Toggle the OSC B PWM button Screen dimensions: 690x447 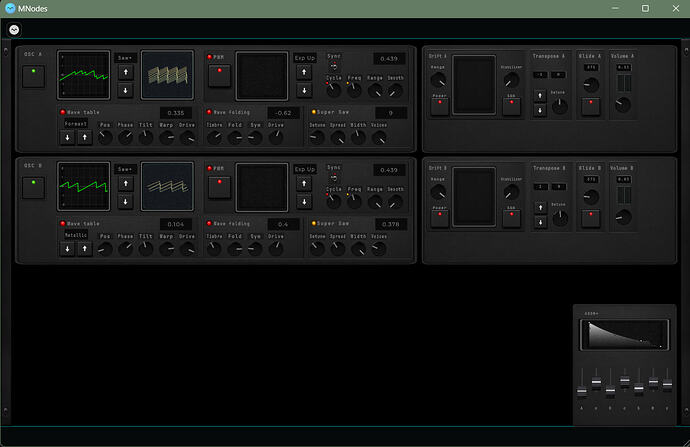point(219,187)
